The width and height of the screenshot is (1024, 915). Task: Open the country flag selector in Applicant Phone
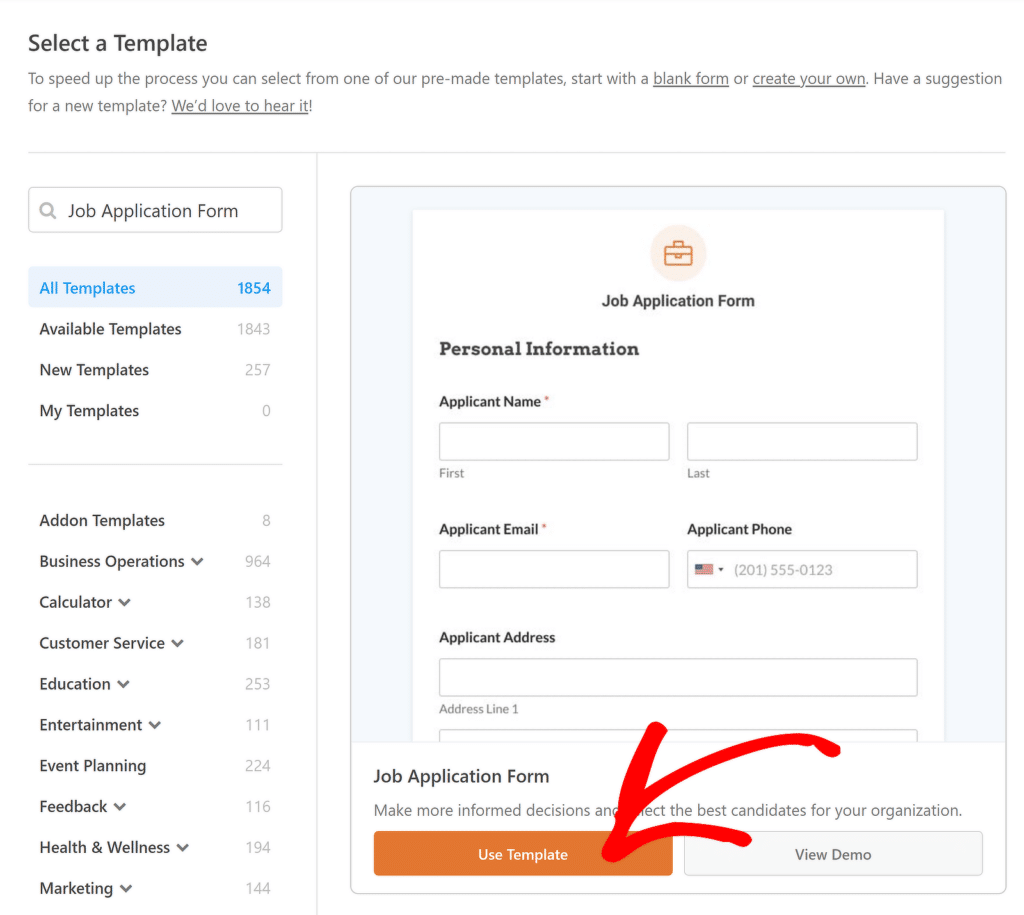coord(708,568)
